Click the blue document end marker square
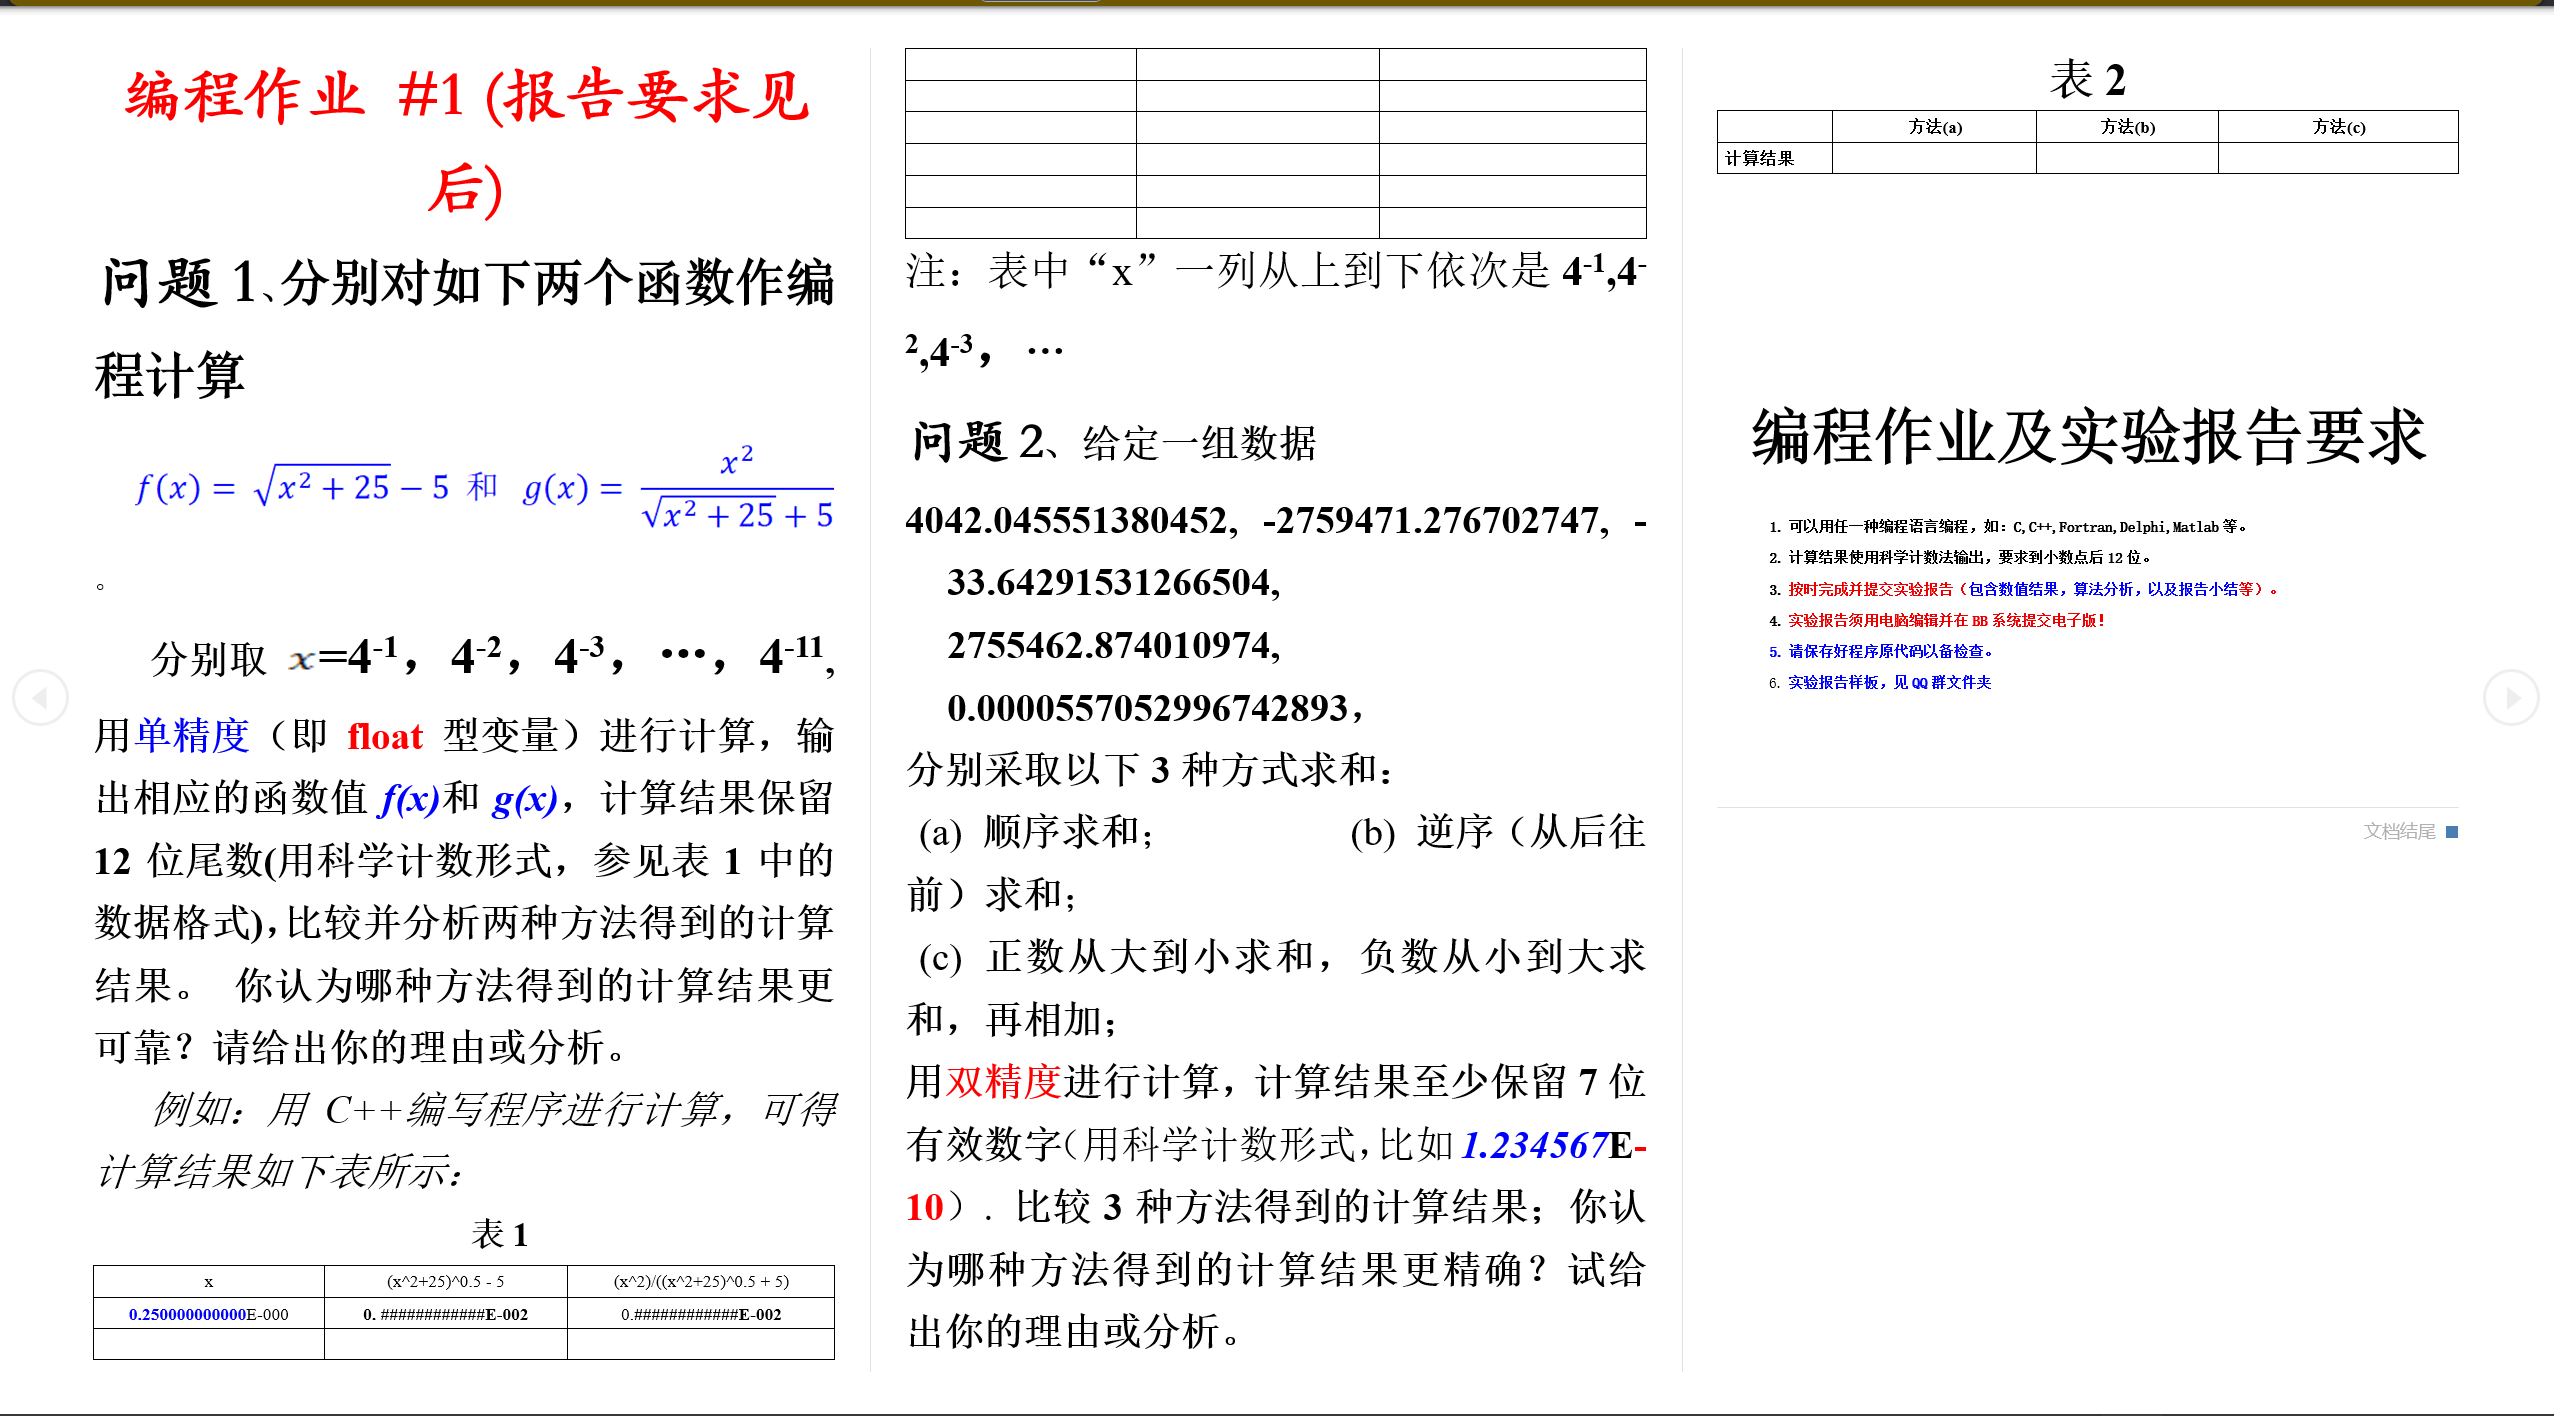The width and height of the screenshot is (2554, 1416). pyautogui.click(x=2451, y=832)
